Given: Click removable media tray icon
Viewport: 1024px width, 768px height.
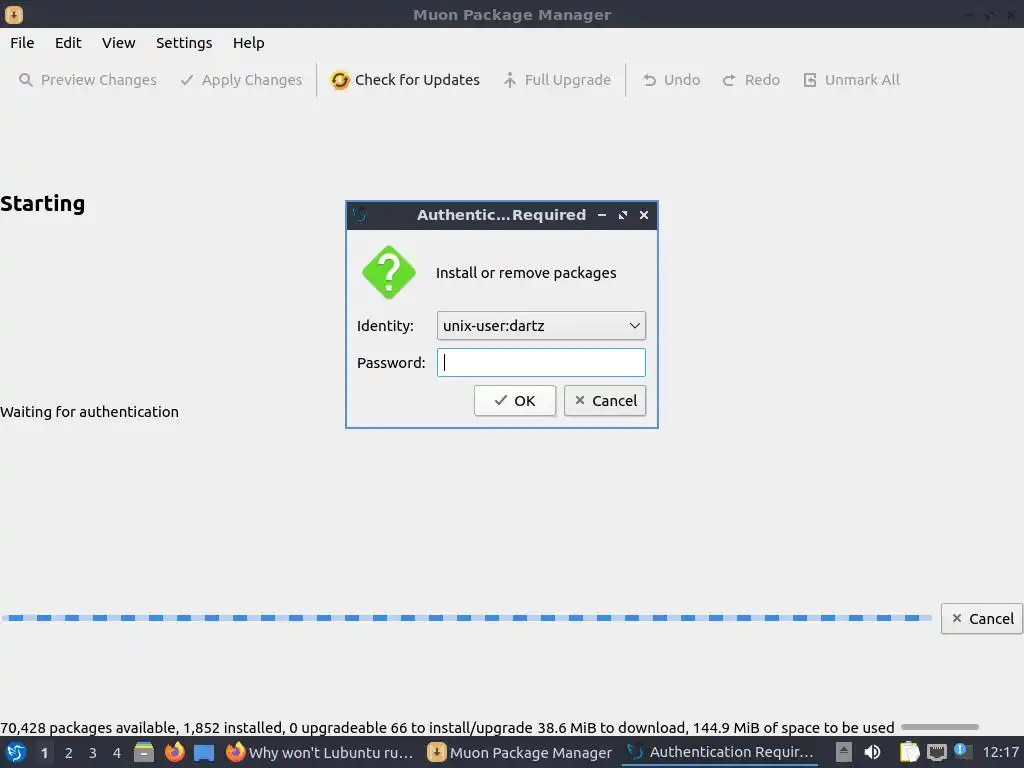Looking at the screenshot, I should pos(844,752).
